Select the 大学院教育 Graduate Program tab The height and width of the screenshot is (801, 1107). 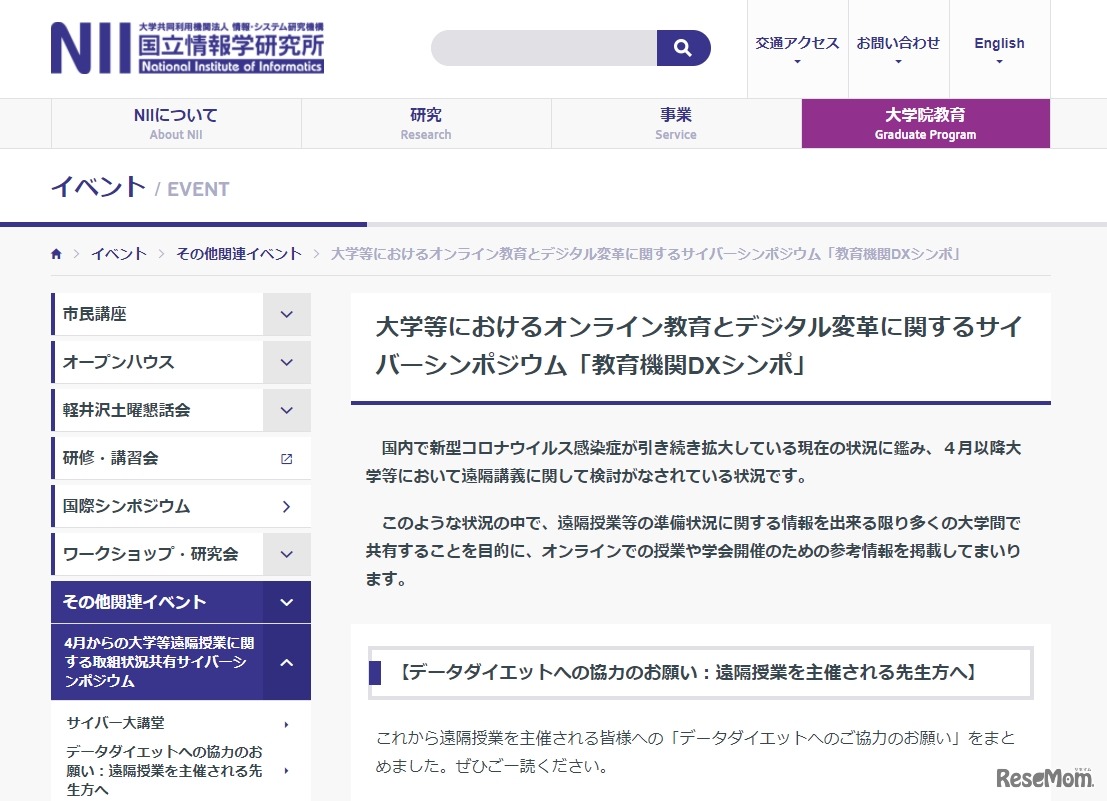pyautogui.click(x=925, y=124)
